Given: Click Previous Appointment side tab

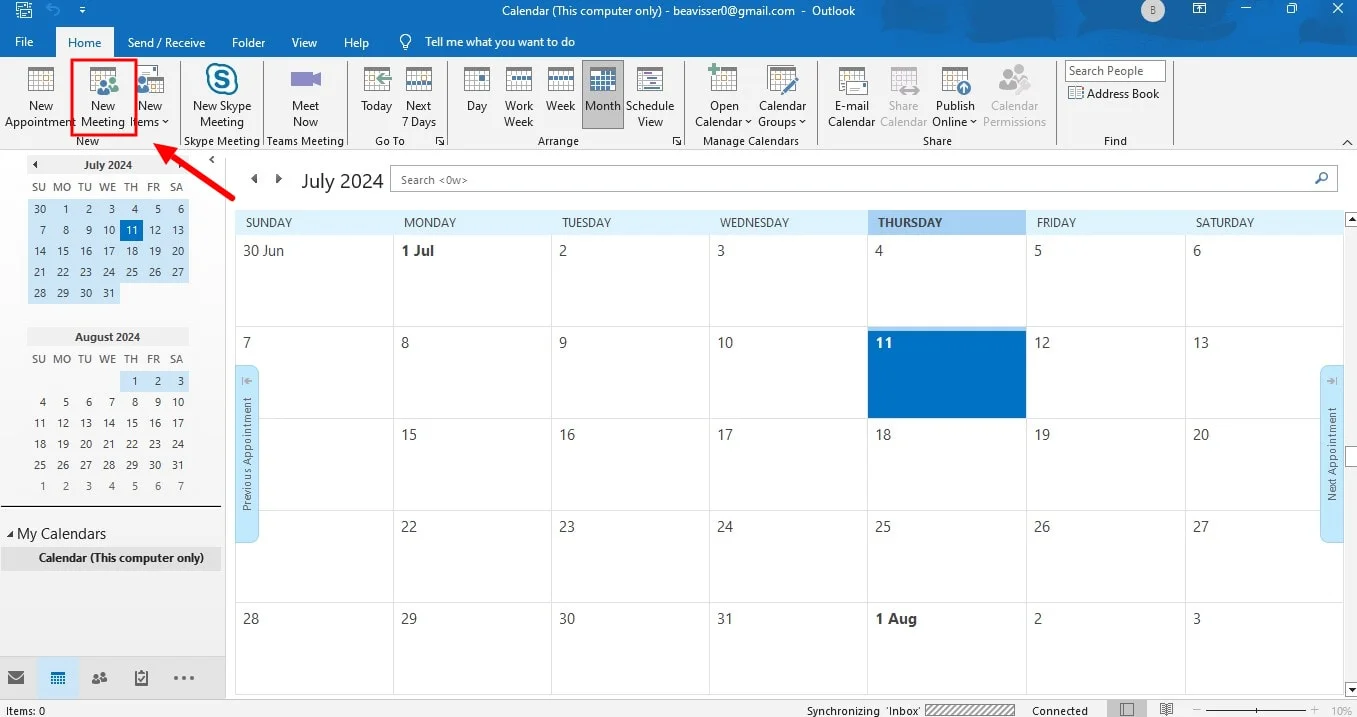Looking at the screenshot, I should [247, 454].
